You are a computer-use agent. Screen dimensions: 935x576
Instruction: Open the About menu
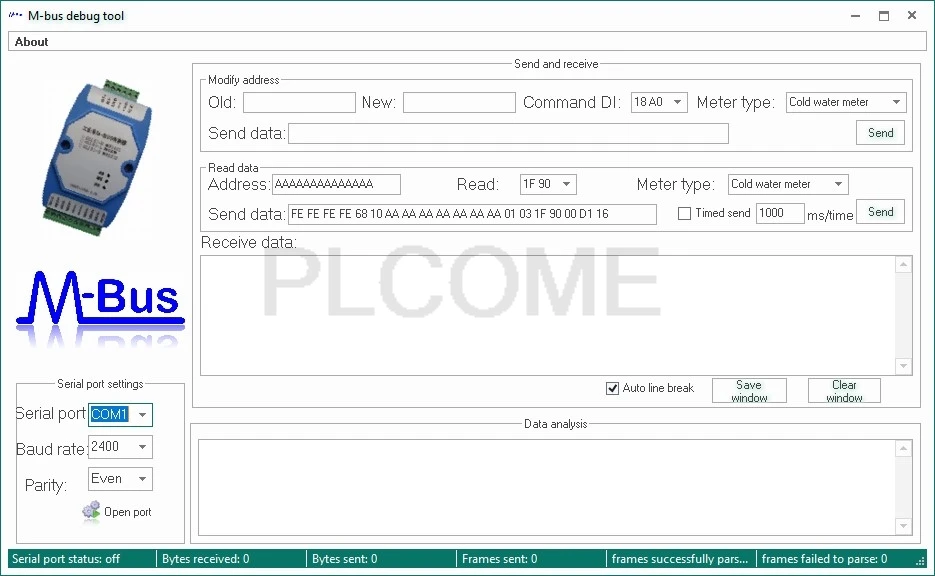point(32,42)
